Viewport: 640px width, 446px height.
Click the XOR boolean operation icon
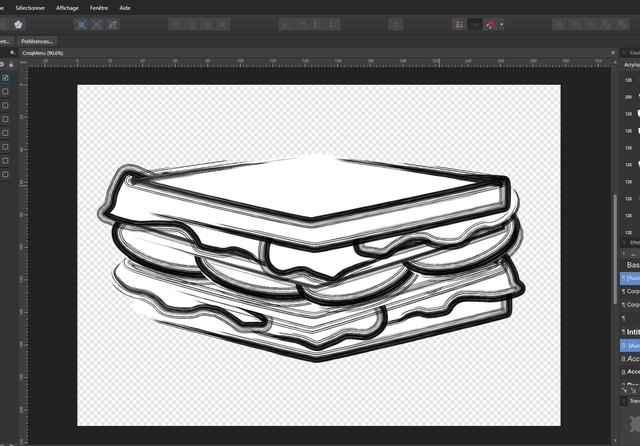click(607, 25)
